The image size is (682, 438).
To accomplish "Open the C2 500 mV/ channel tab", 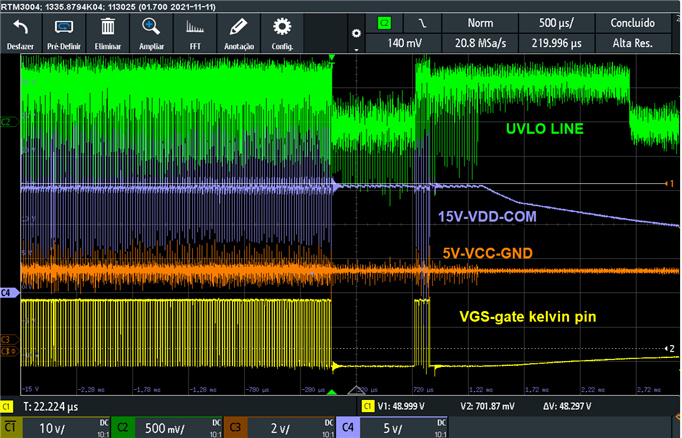I will [x=167, y=428].
